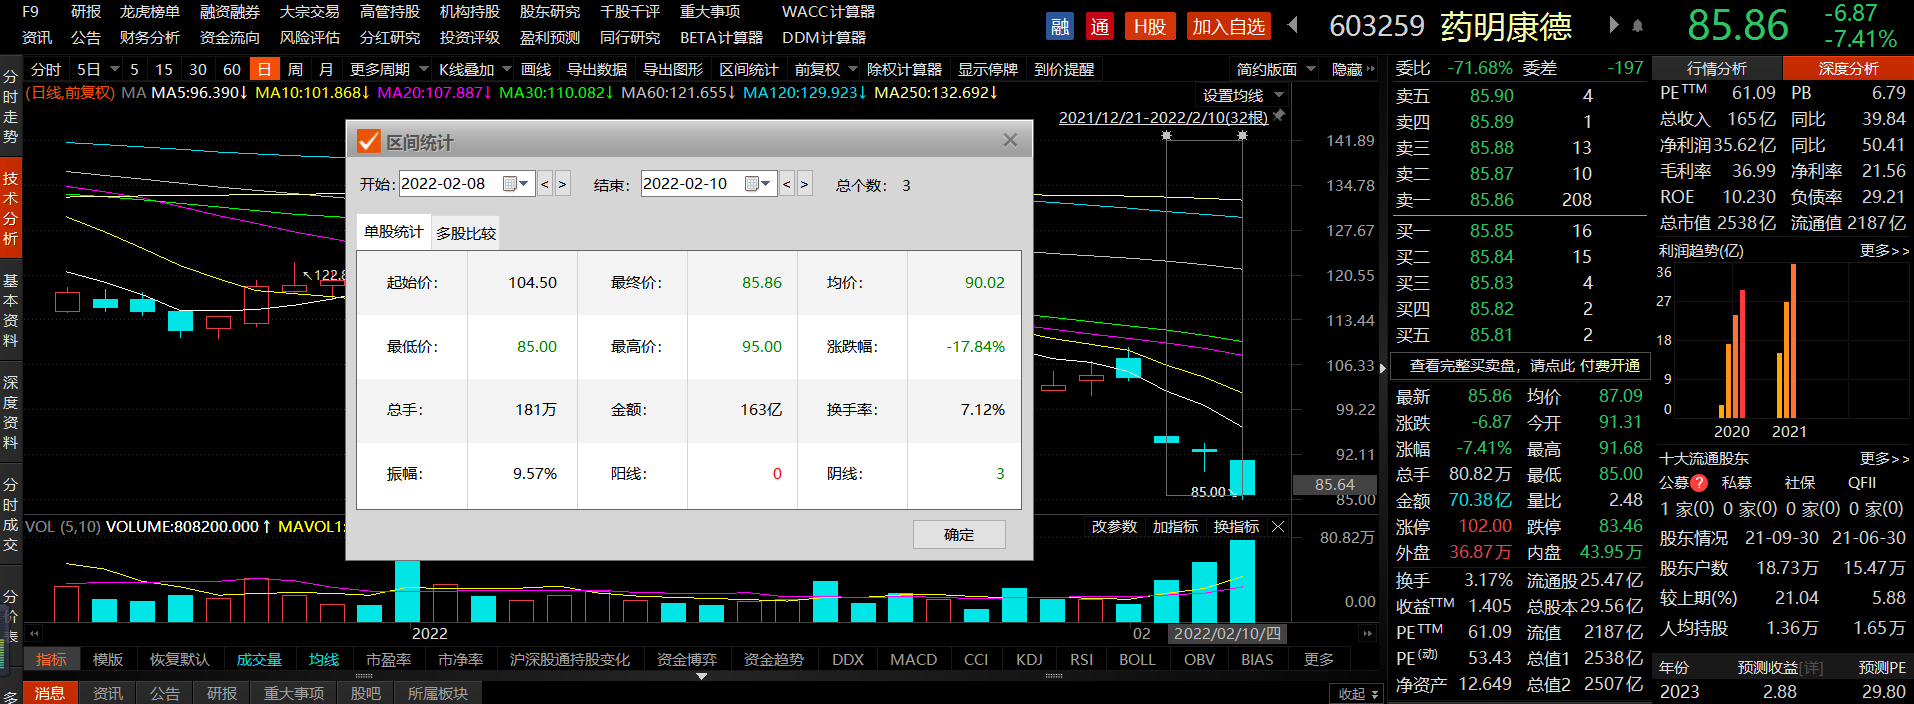Image resolution: width=1914 pixels, height=704 pixels.
Task: Click the tallest cyan volume bar
Action: [x=1242, y=580]
